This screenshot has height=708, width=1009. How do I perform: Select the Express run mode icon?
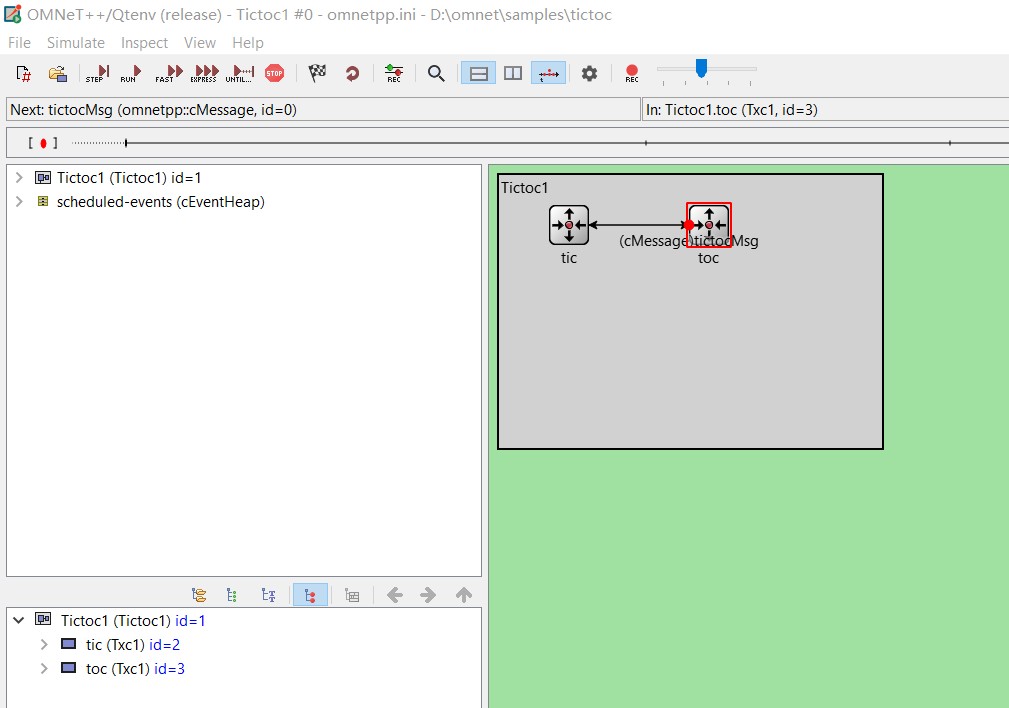204,72
